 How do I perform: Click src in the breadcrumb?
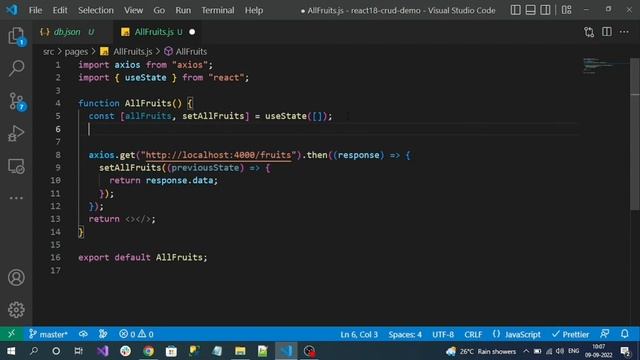49,51
